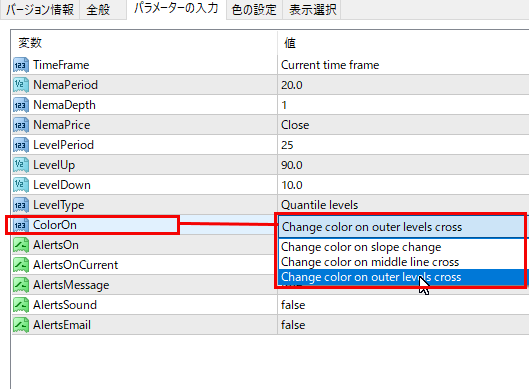Edit 'Quantile levels' value cell

[403, 205]
